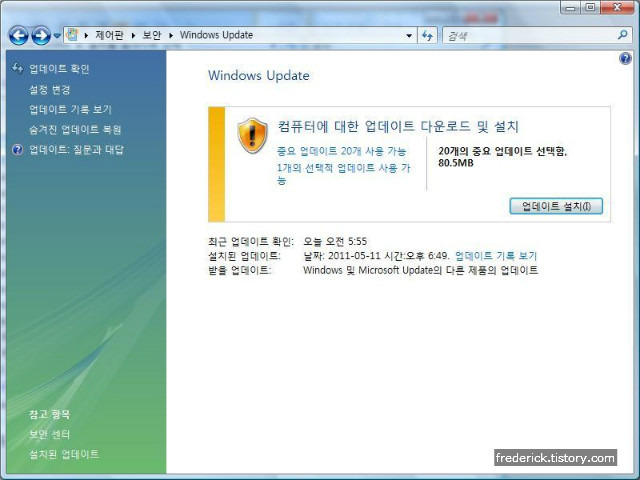Expand the arrow before 제어판 breadcrumb
This screenshot has height=480, width=640.
click(86, 36)
